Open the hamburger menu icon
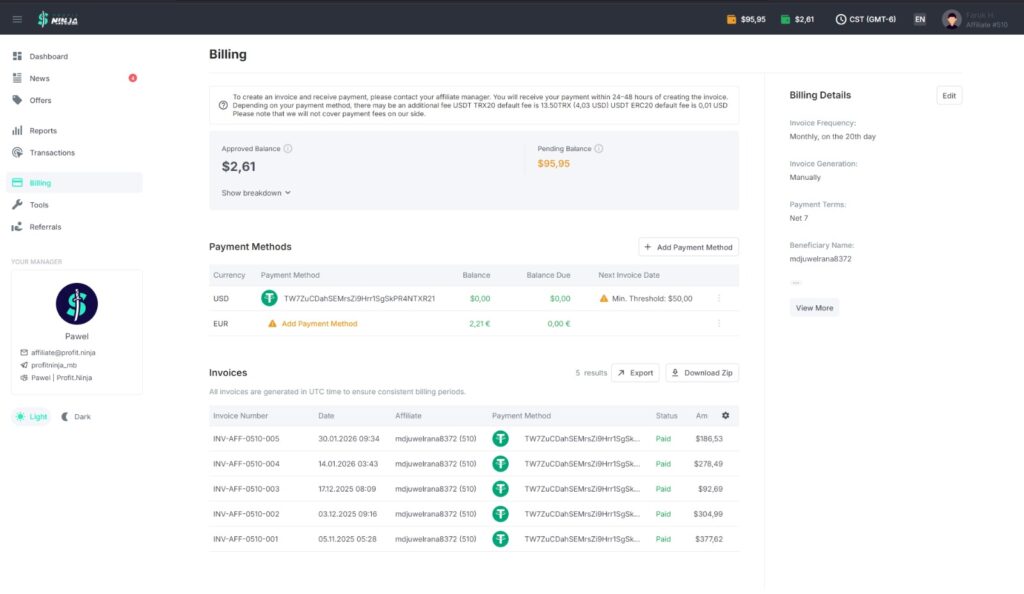Screen dimensions: 1024x594 (16, 18)
